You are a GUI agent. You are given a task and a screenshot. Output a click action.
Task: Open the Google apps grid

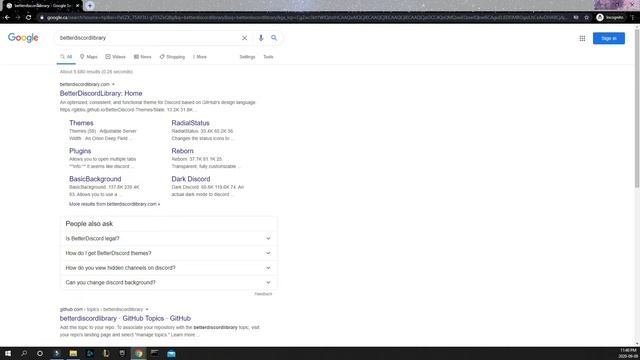[x=582, y=38]
